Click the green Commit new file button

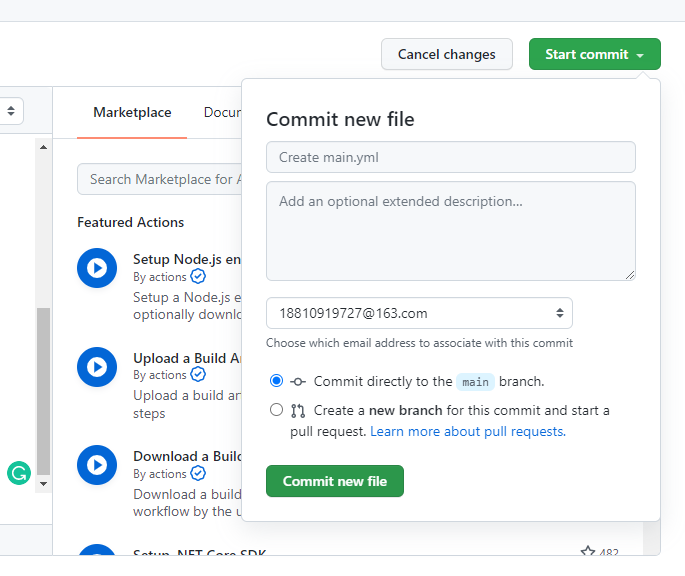[x=335, y=481]
